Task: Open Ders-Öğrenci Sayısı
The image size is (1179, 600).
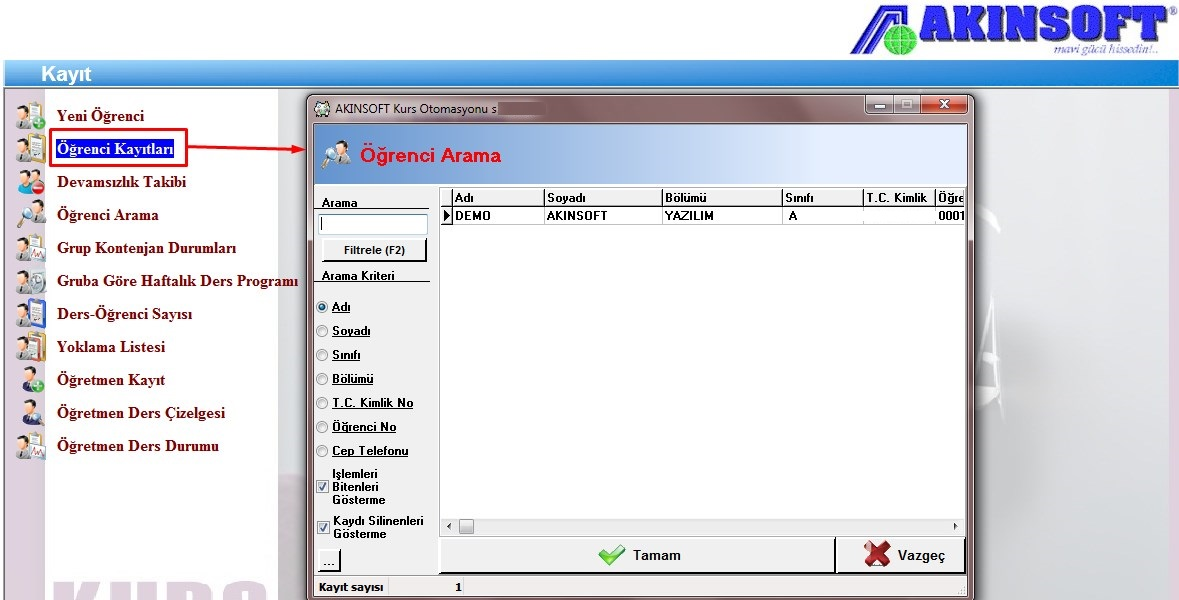Action: (125, 314)
